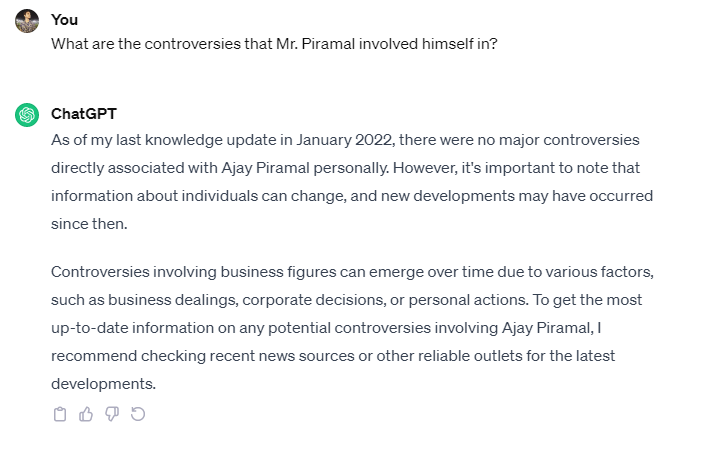Viewport: 702px width, 451px height.
Task: Select the "You" sender name
Action: click(64, 20)
